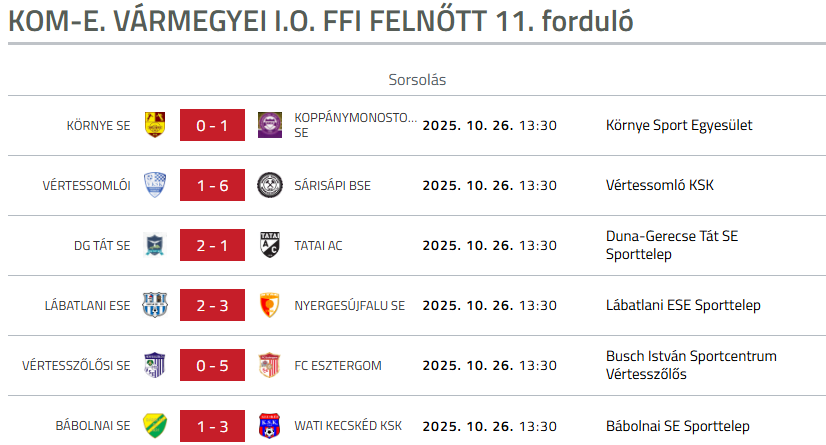
Task: Click the Tatai AC team crest
Action: (269, 245)
